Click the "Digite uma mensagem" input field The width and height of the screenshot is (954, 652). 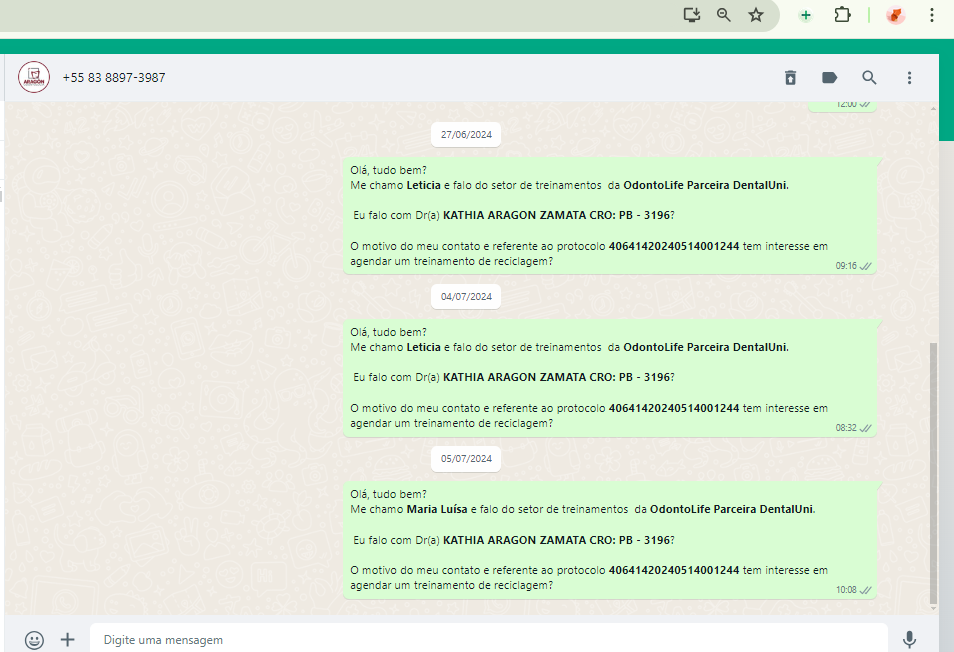point(488,639)
